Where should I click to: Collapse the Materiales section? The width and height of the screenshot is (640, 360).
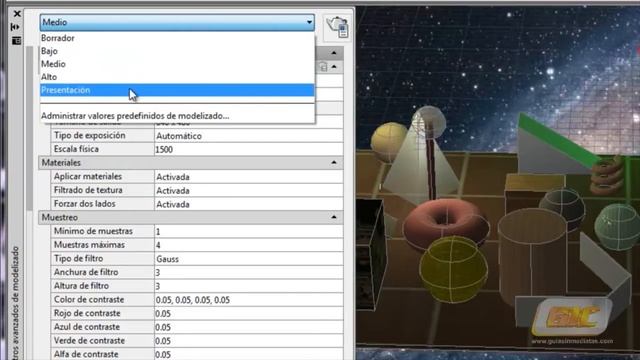[334, 162]
